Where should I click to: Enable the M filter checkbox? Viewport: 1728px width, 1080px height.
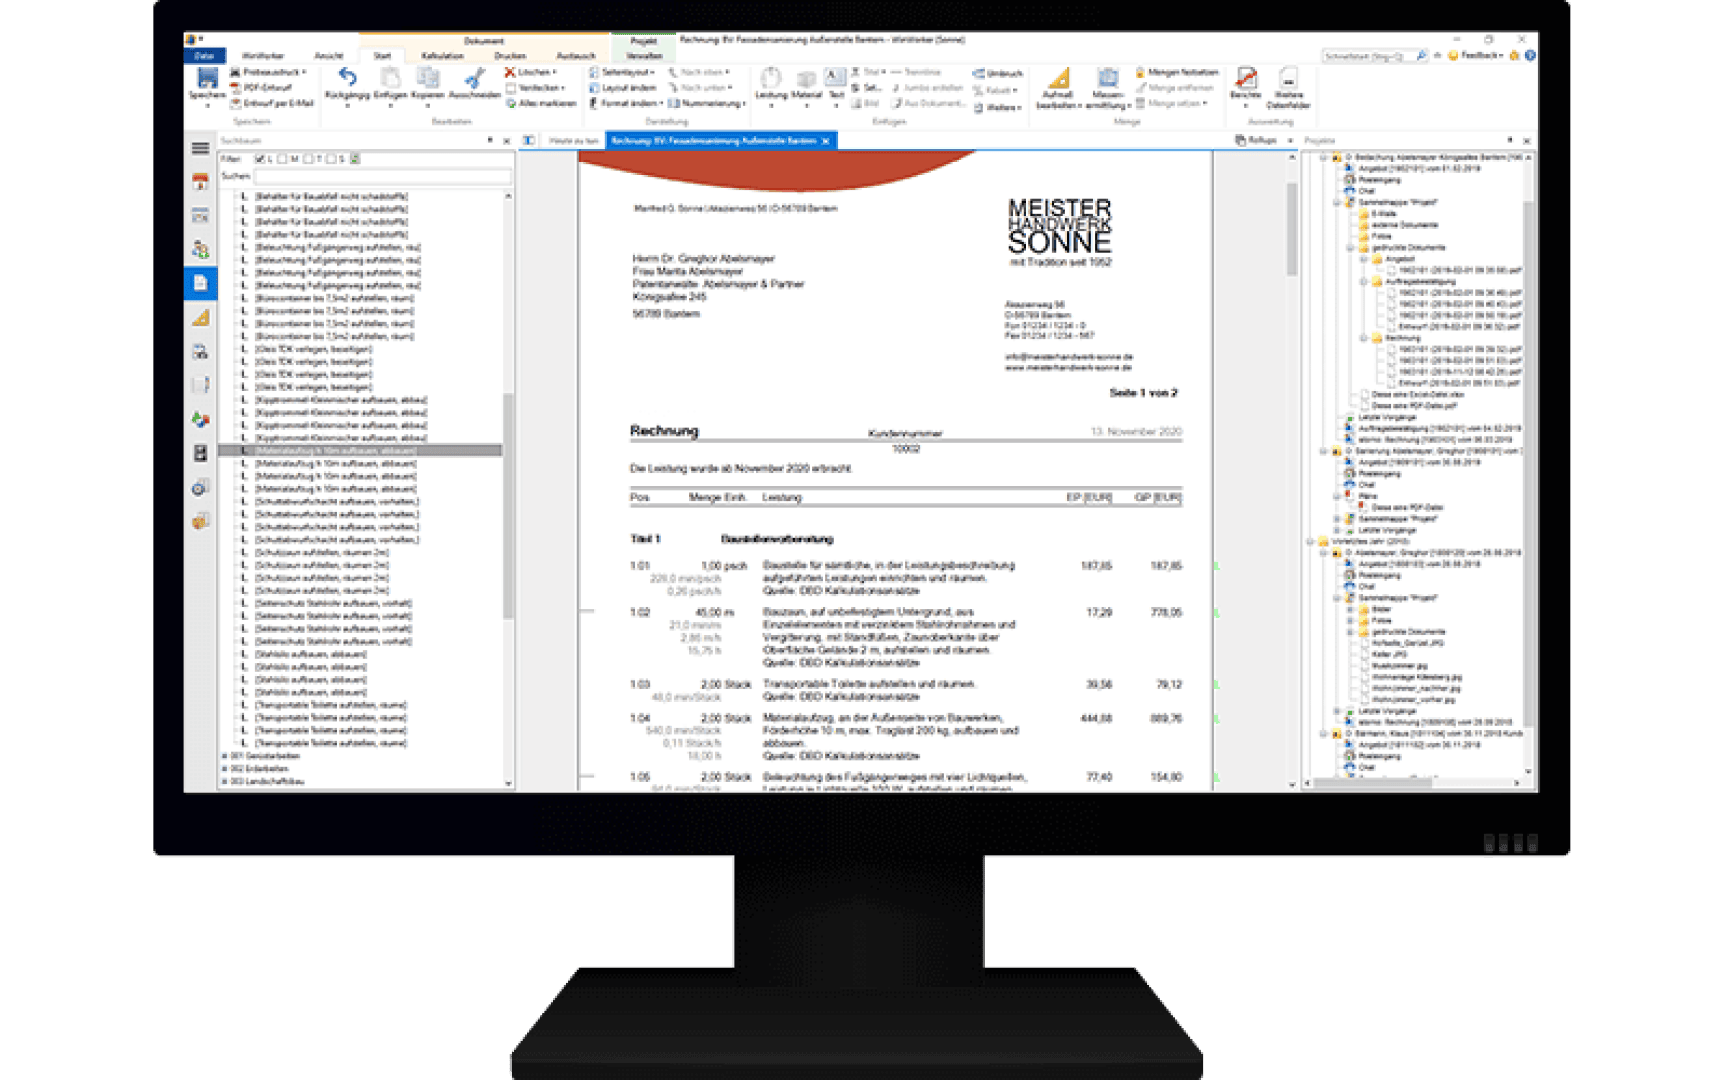point(282,159)
